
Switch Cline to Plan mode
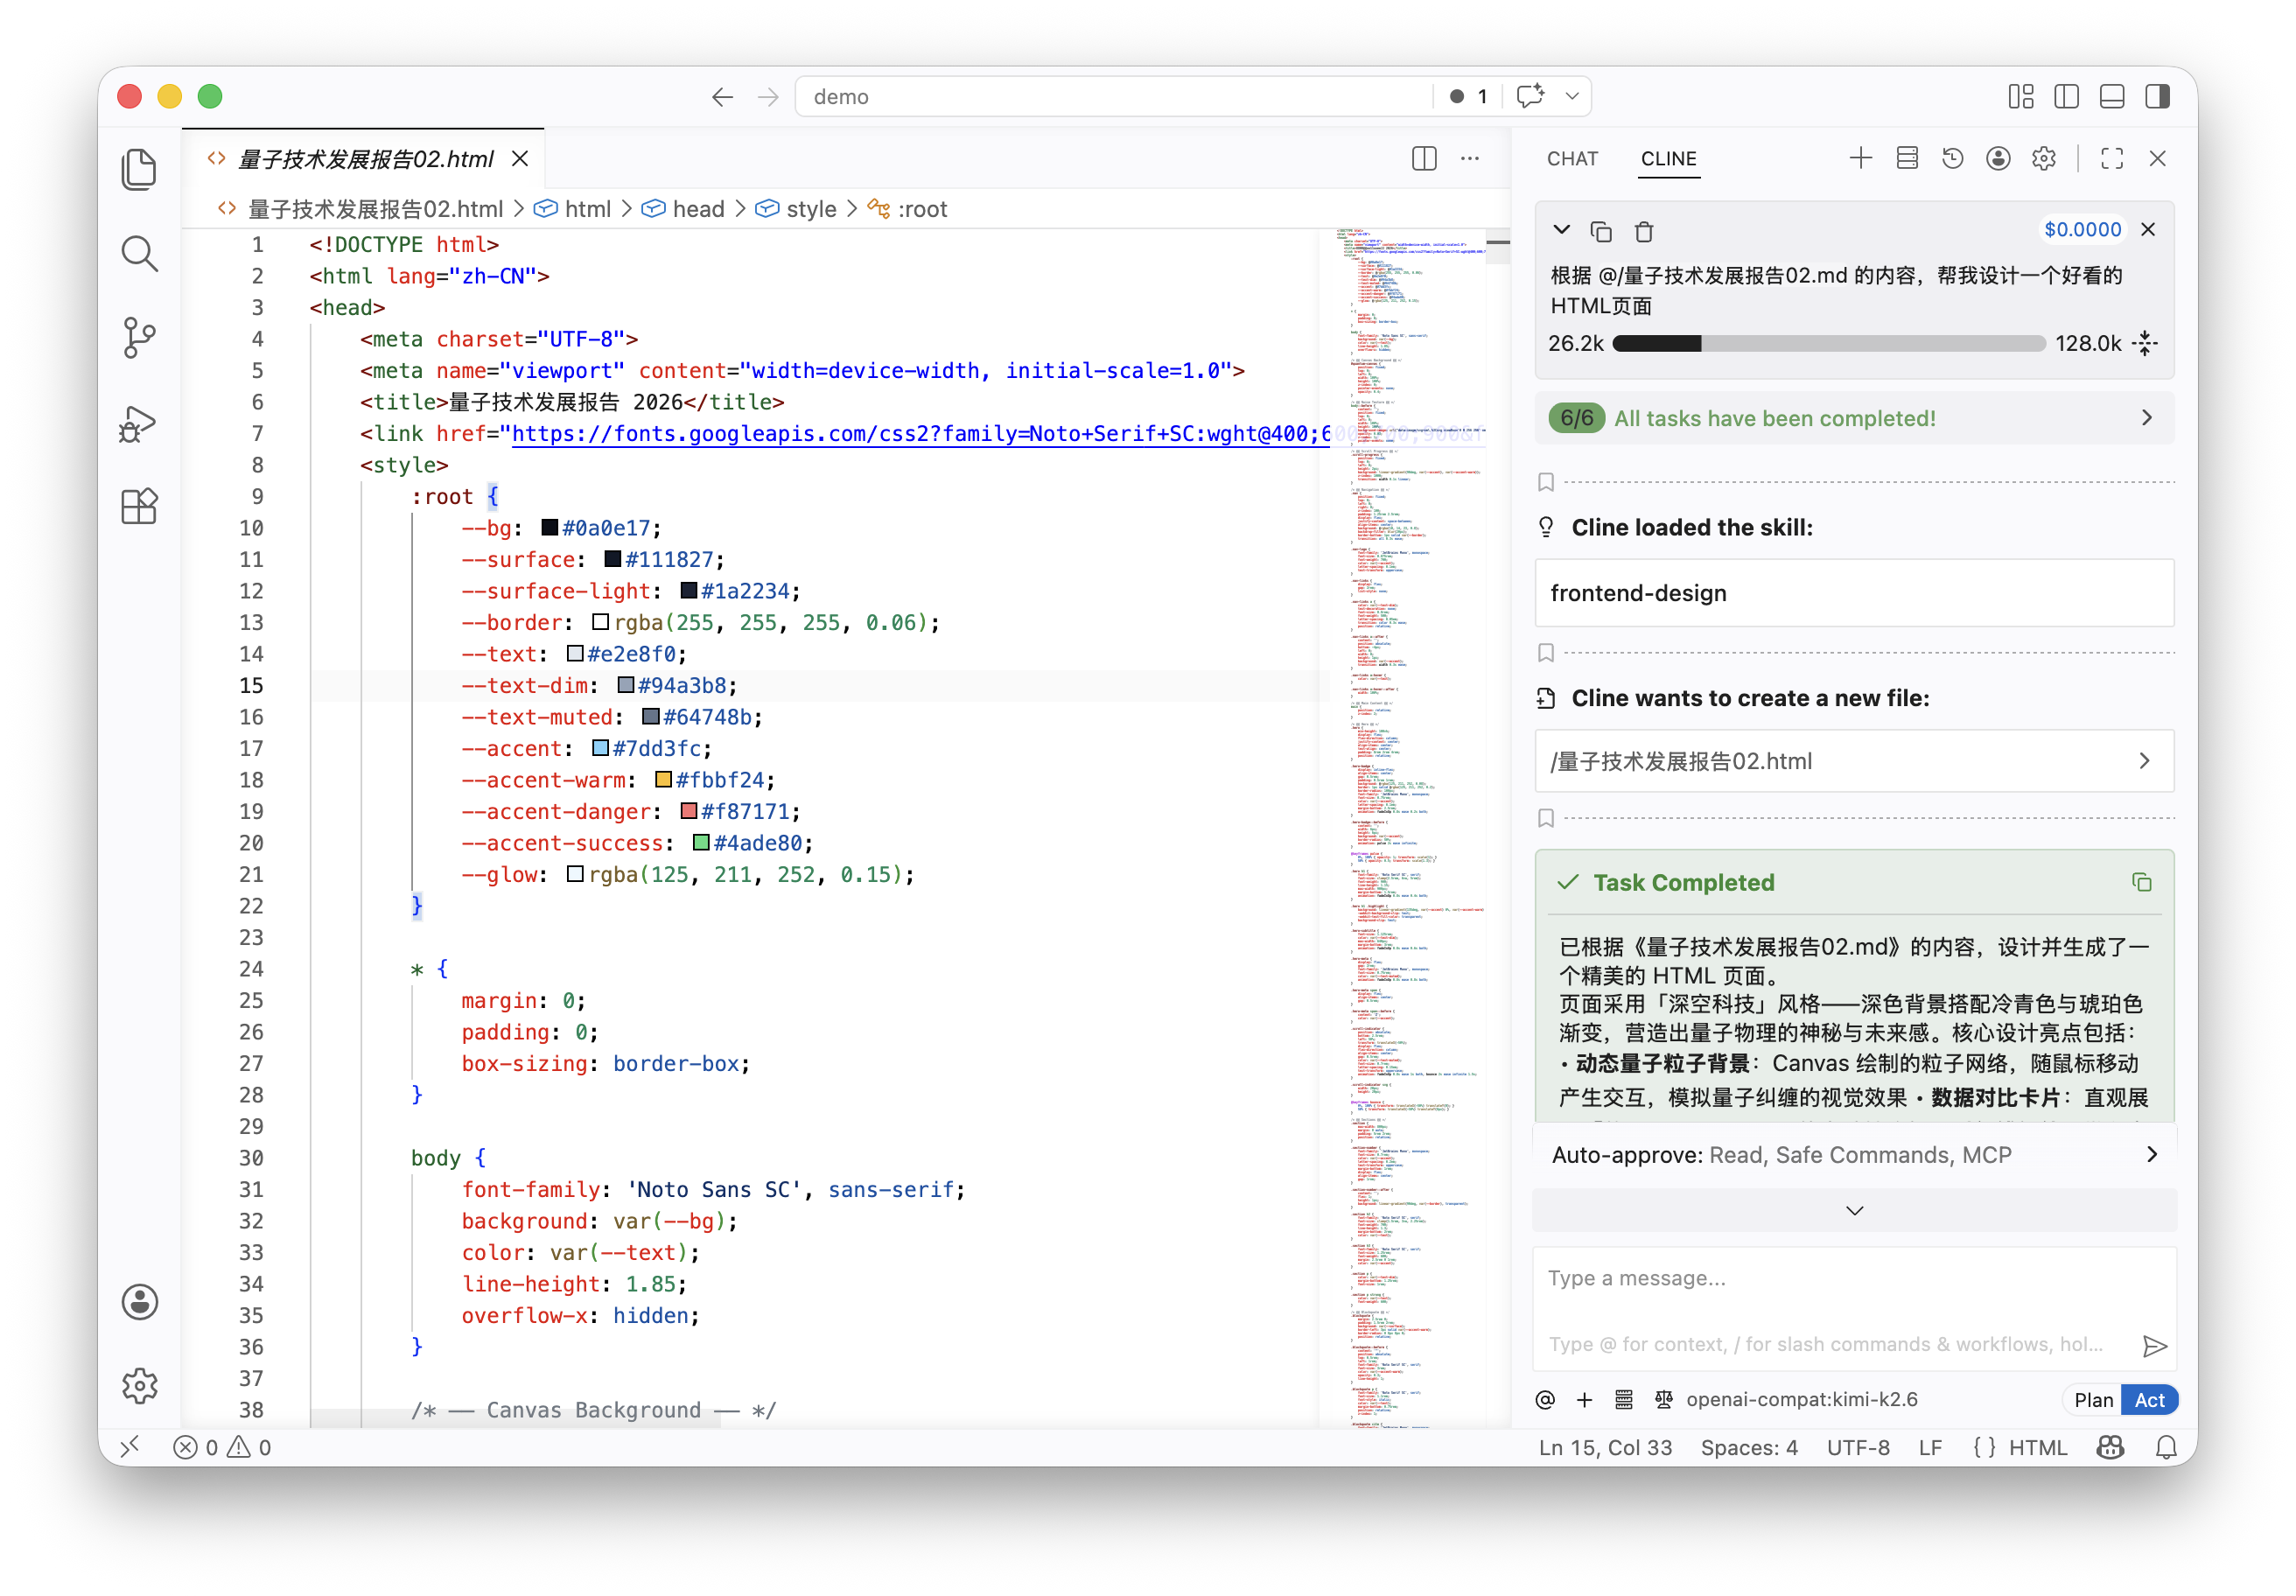point(2093,1400)
